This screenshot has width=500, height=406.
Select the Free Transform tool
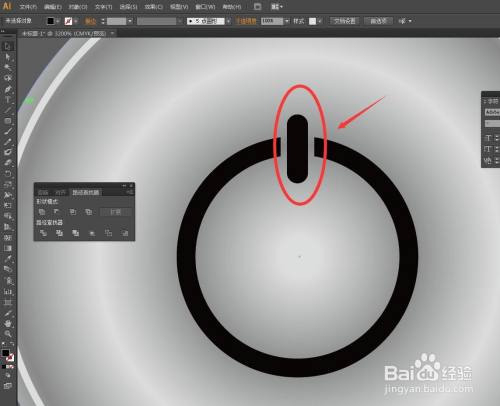point(8,205)
